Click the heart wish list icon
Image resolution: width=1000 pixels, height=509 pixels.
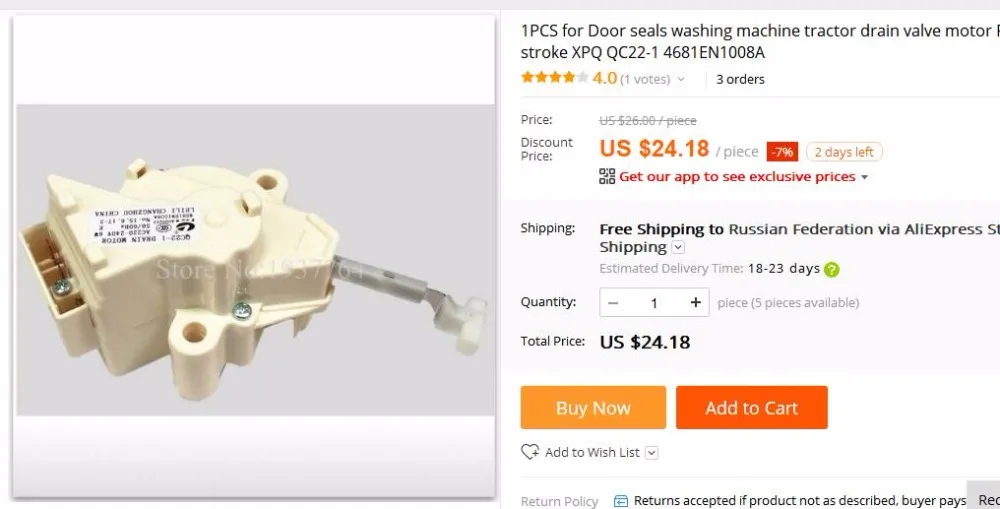(530, 452)
